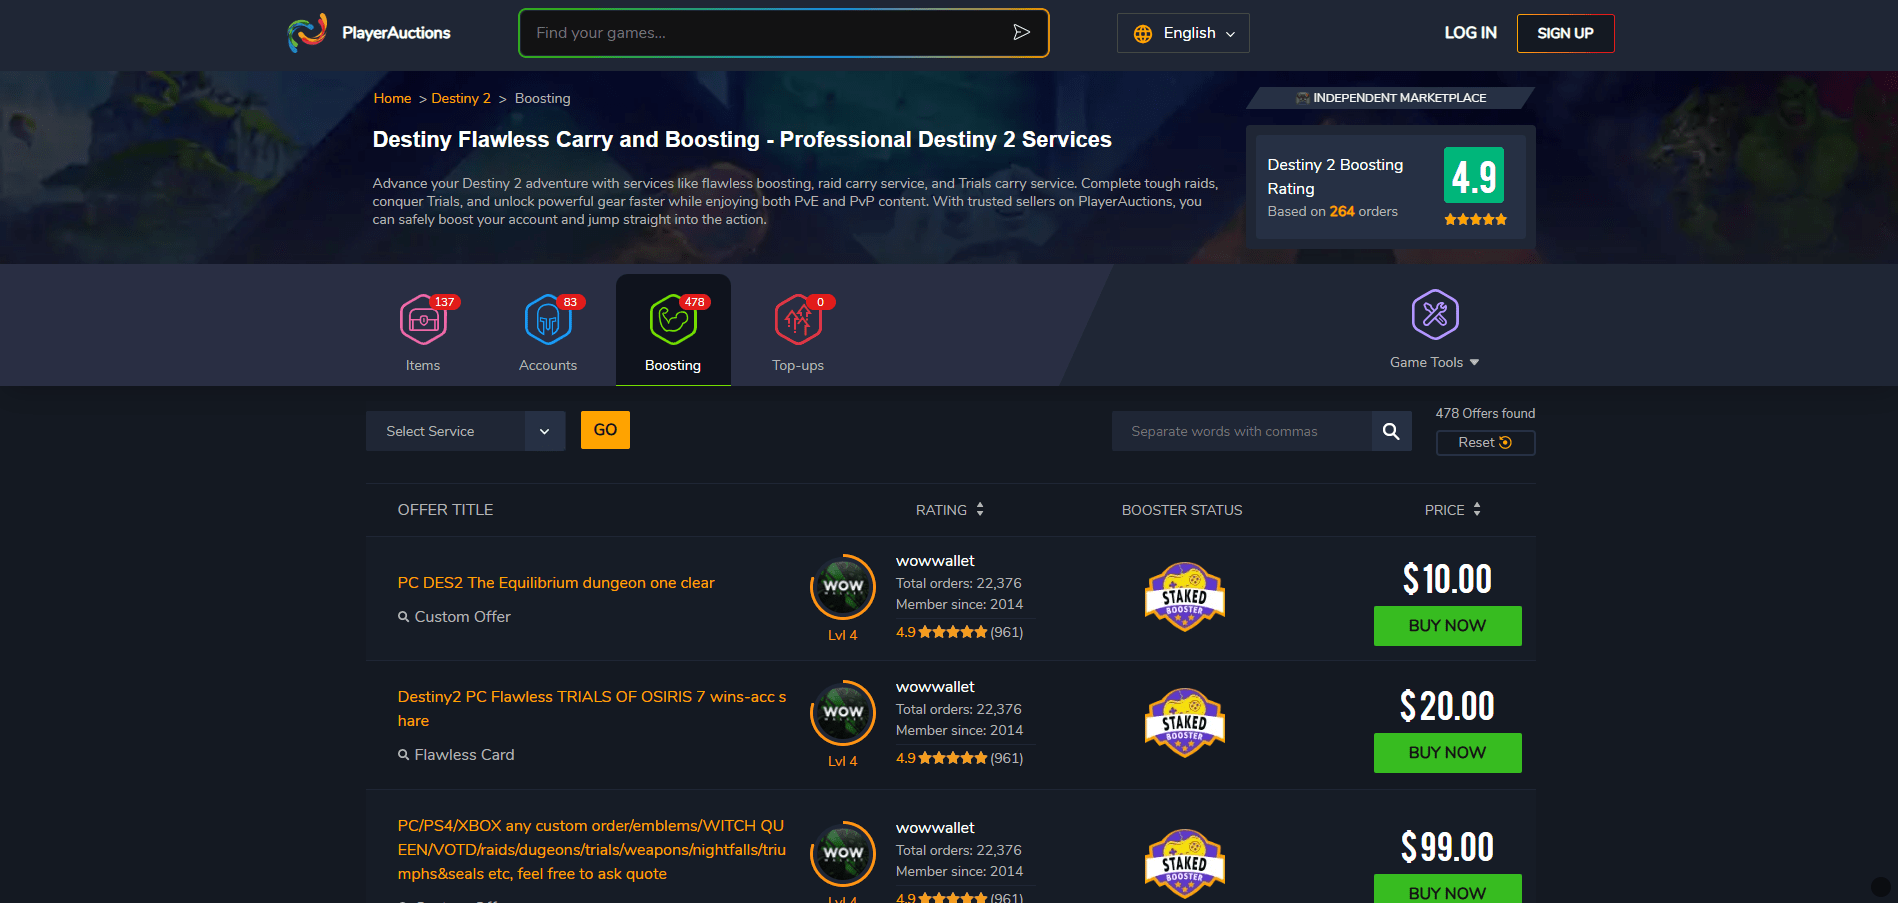The height and width of the screenshot is (903, 1898).
Task: Click wowwallet avatar in second offer
Action: [843, 712]
